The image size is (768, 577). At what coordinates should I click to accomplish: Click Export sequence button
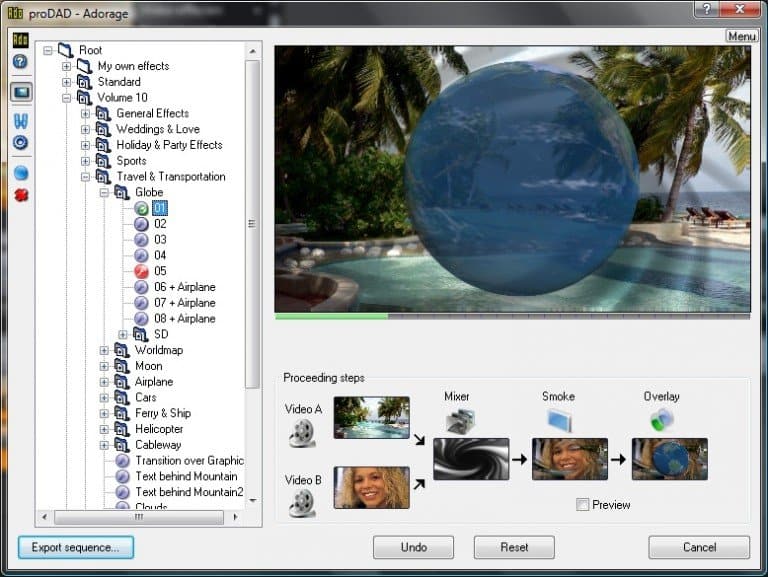click(75, 547)
